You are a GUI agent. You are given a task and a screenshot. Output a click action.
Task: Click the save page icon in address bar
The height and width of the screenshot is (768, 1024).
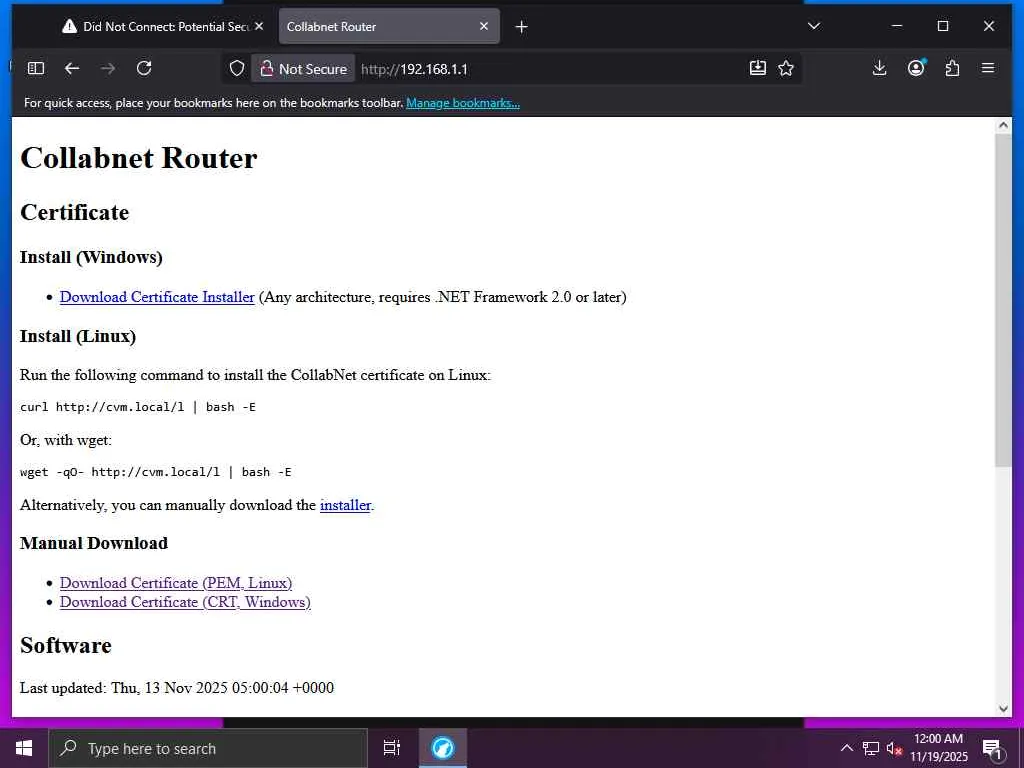(x=758, y=69)
